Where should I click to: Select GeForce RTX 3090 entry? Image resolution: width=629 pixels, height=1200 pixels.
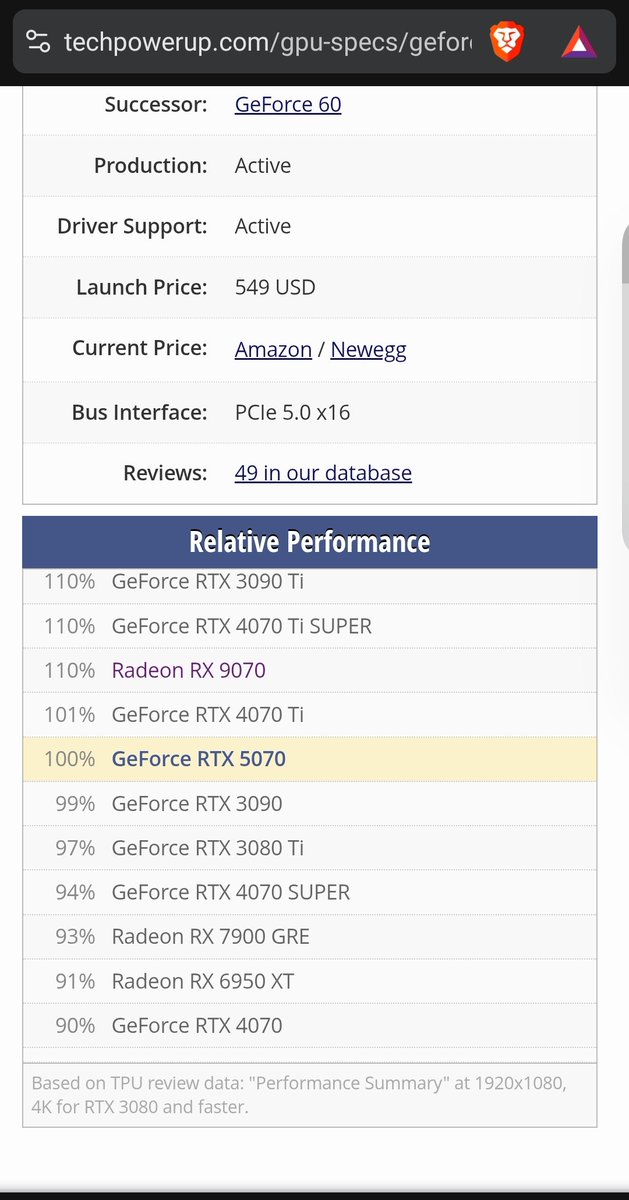197,803
